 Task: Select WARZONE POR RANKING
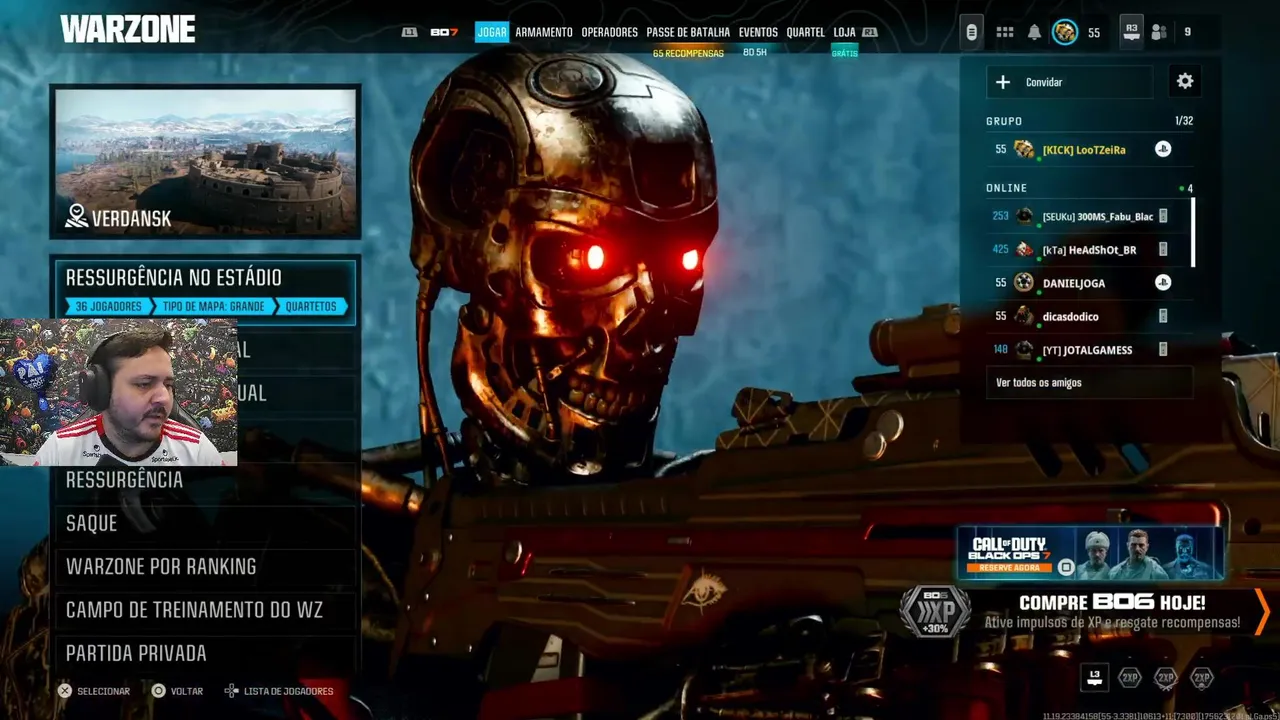[205, 566]
